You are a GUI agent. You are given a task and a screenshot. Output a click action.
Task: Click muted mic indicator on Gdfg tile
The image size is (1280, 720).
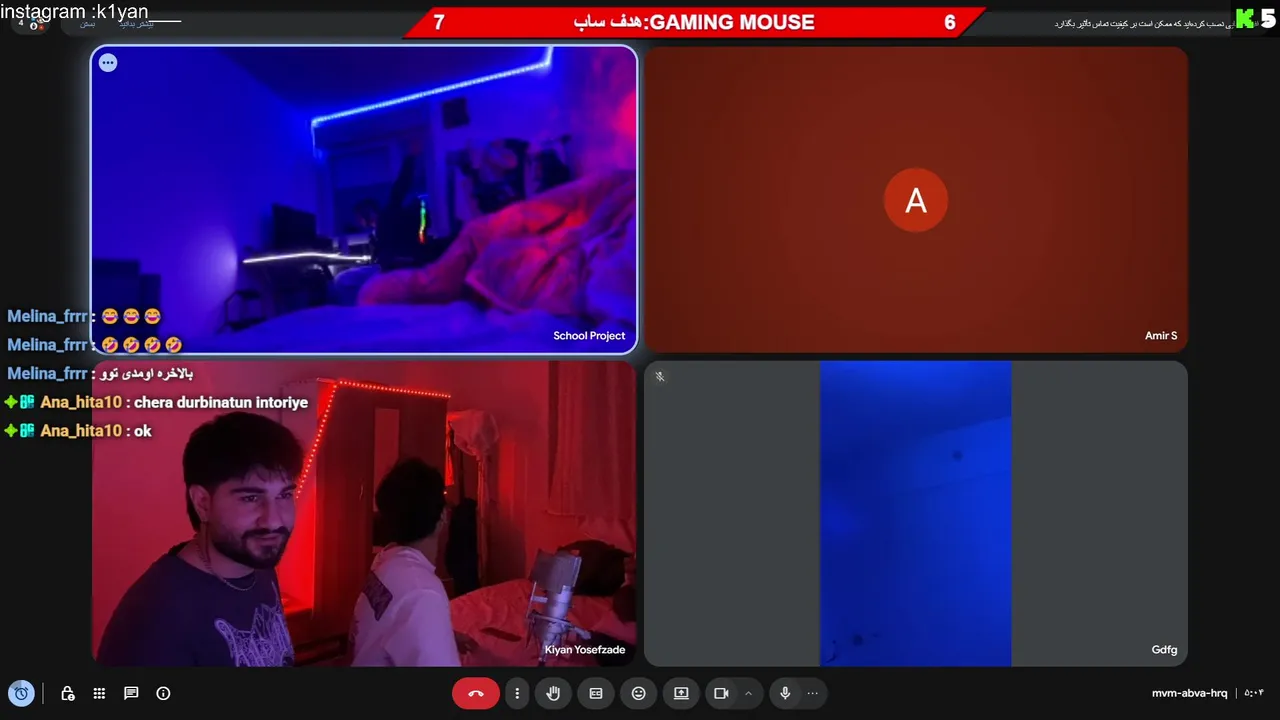point(659,377)
